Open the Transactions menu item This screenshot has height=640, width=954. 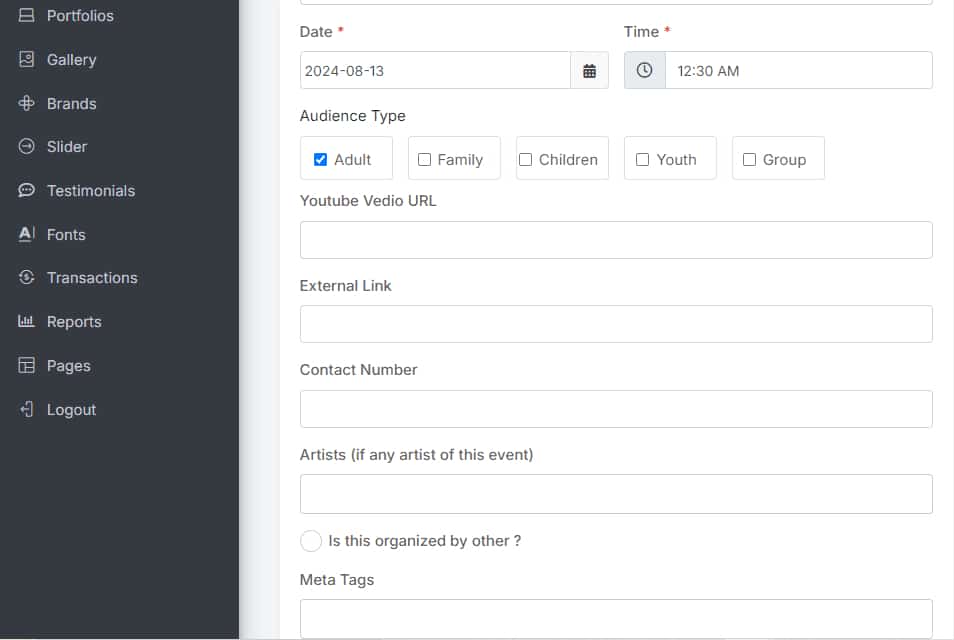pos(92,278)
